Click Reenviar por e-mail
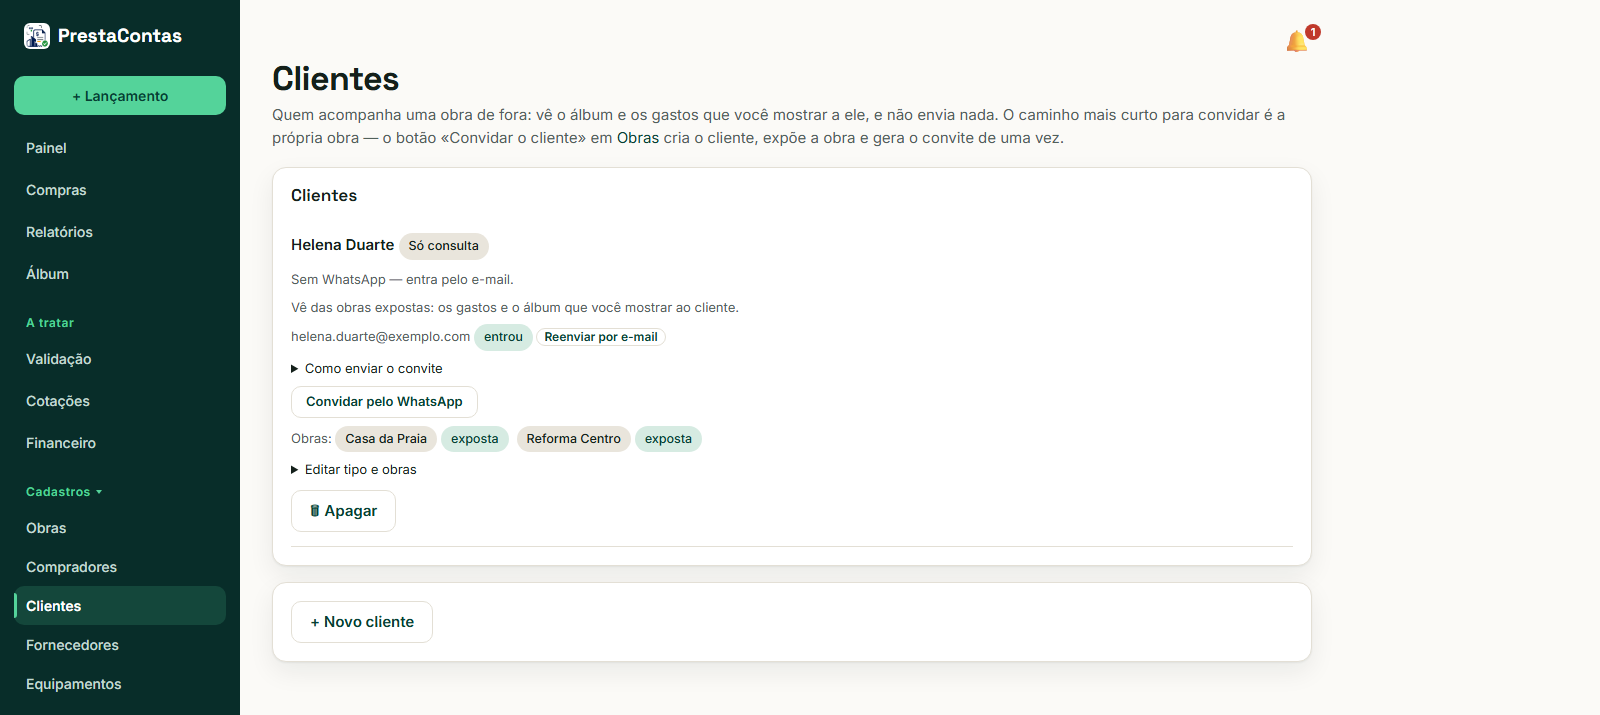 [x=601, y=337]
